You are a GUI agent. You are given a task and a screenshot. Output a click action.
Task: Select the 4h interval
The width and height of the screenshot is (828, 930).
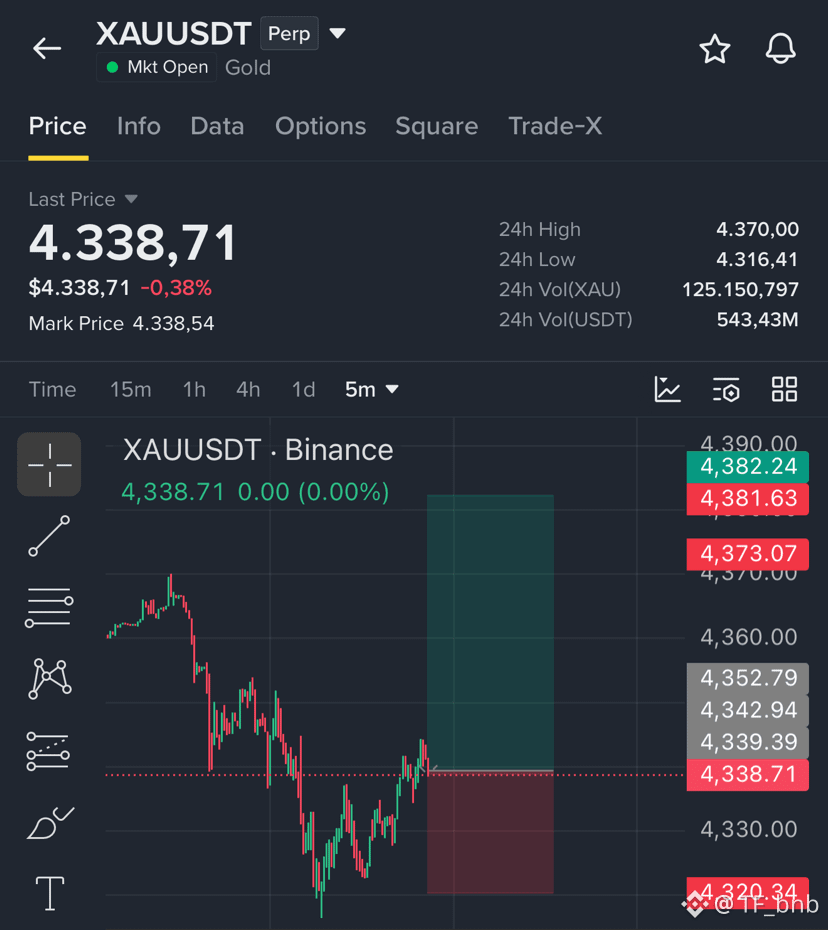248,390
